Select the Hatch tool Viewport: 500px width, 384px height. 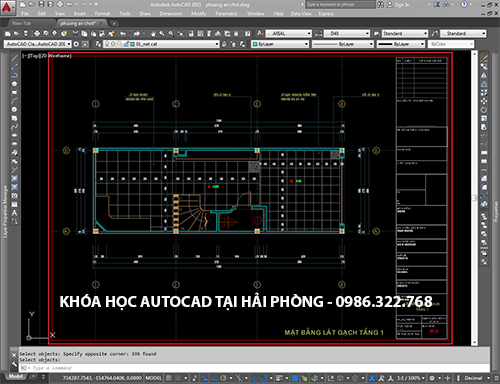[14, 179]
